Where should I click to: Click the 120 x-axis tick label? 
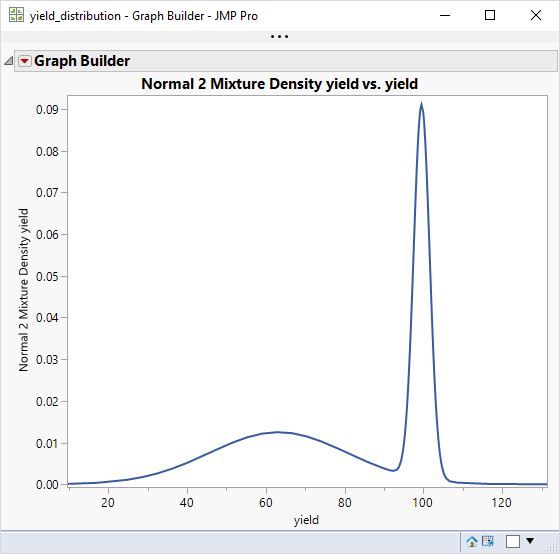pos(501,503)
